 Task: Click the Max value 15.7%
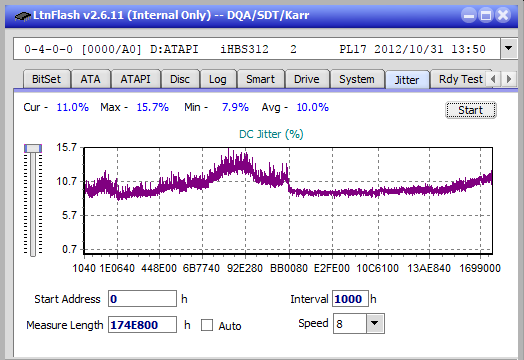tap(152, 107)
